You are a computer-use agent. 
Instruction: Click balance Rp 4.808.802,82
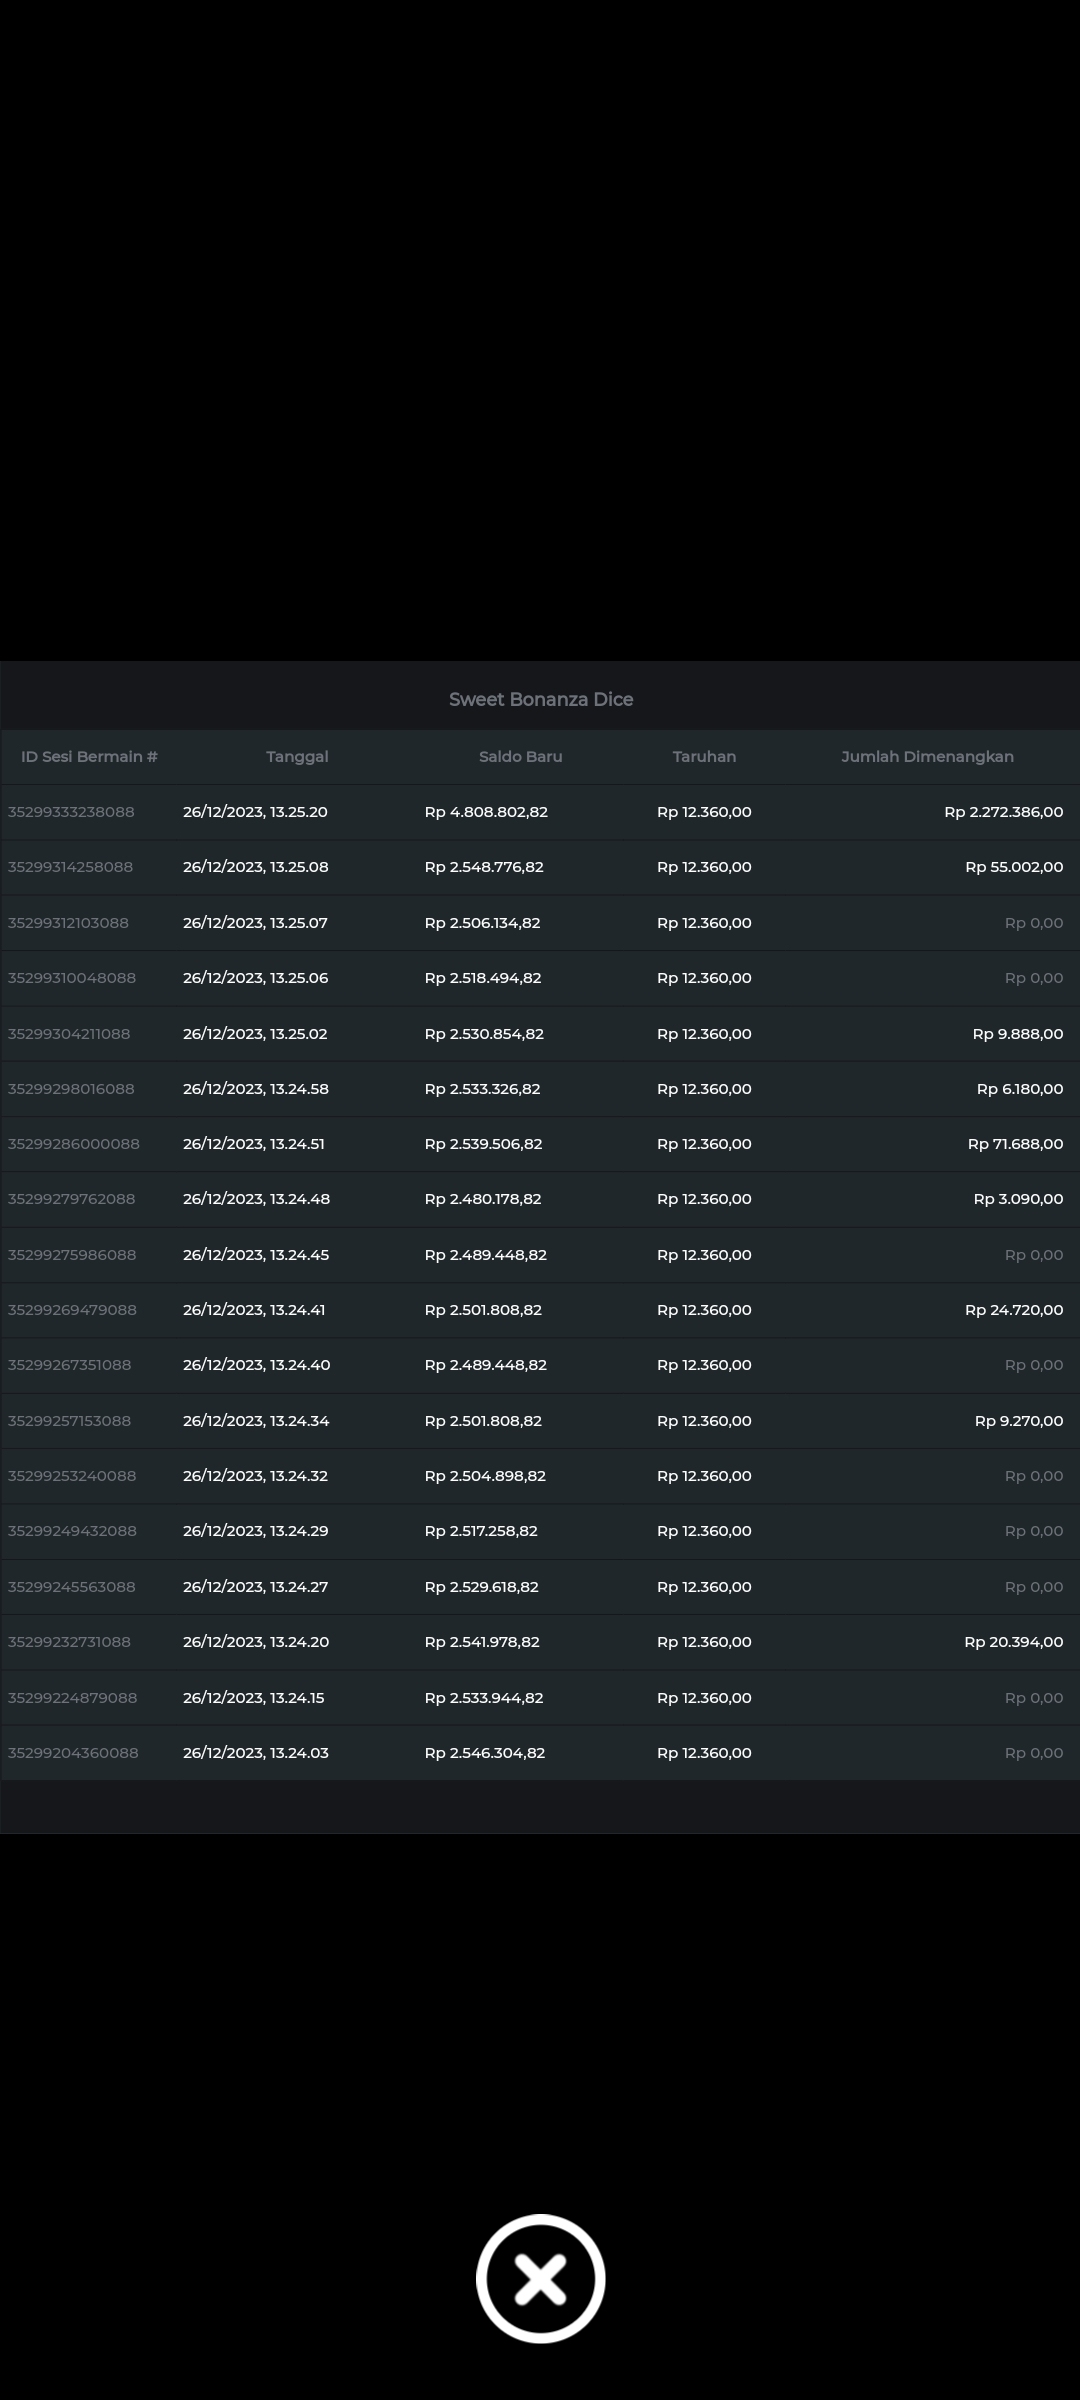(x=486, y=812)
